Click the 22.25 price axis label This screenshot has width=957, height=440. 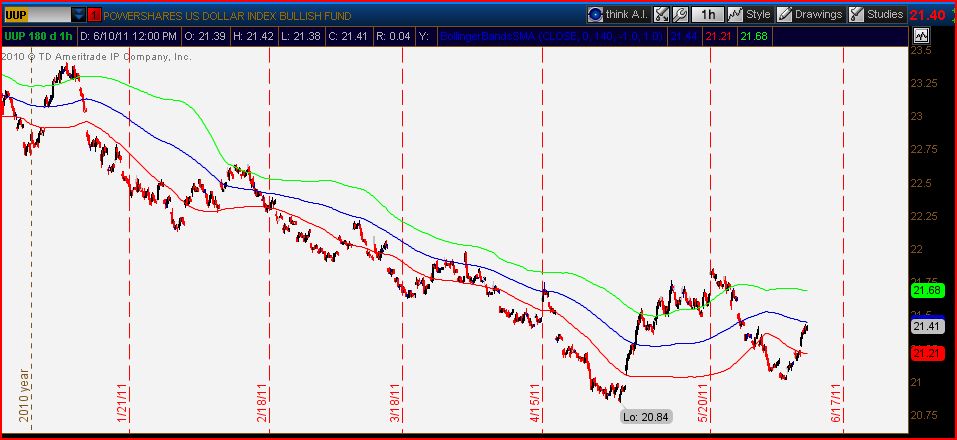coord(924,216)
